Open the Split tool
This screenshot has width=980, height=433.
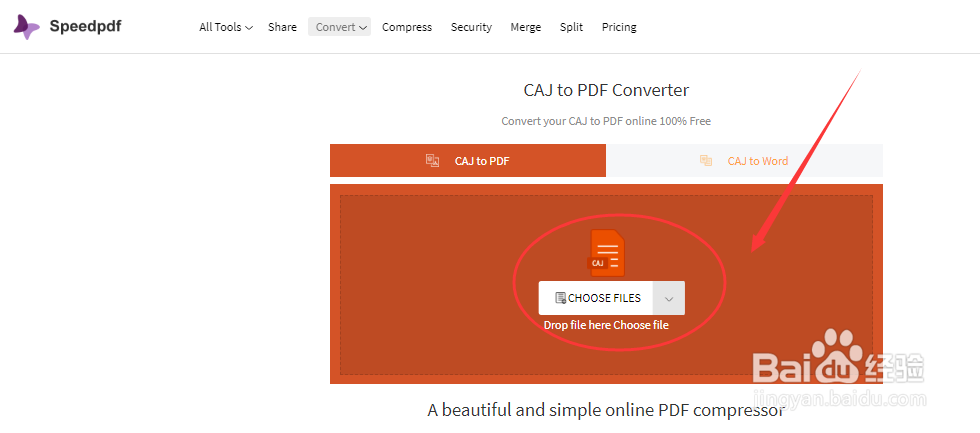coord(571,27)
